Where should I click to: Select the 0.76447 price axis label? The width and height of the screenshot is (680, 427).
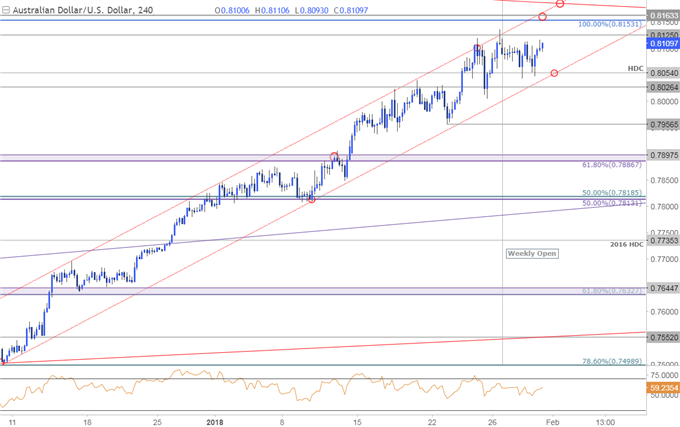point(663,288)
